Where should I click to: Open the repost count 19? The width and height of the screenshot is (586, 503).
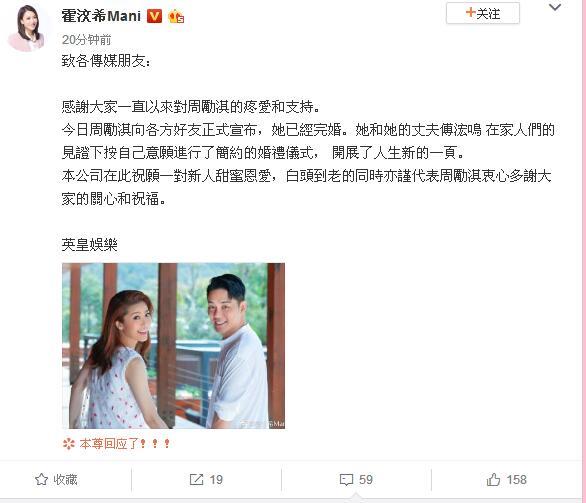point(216,479)
